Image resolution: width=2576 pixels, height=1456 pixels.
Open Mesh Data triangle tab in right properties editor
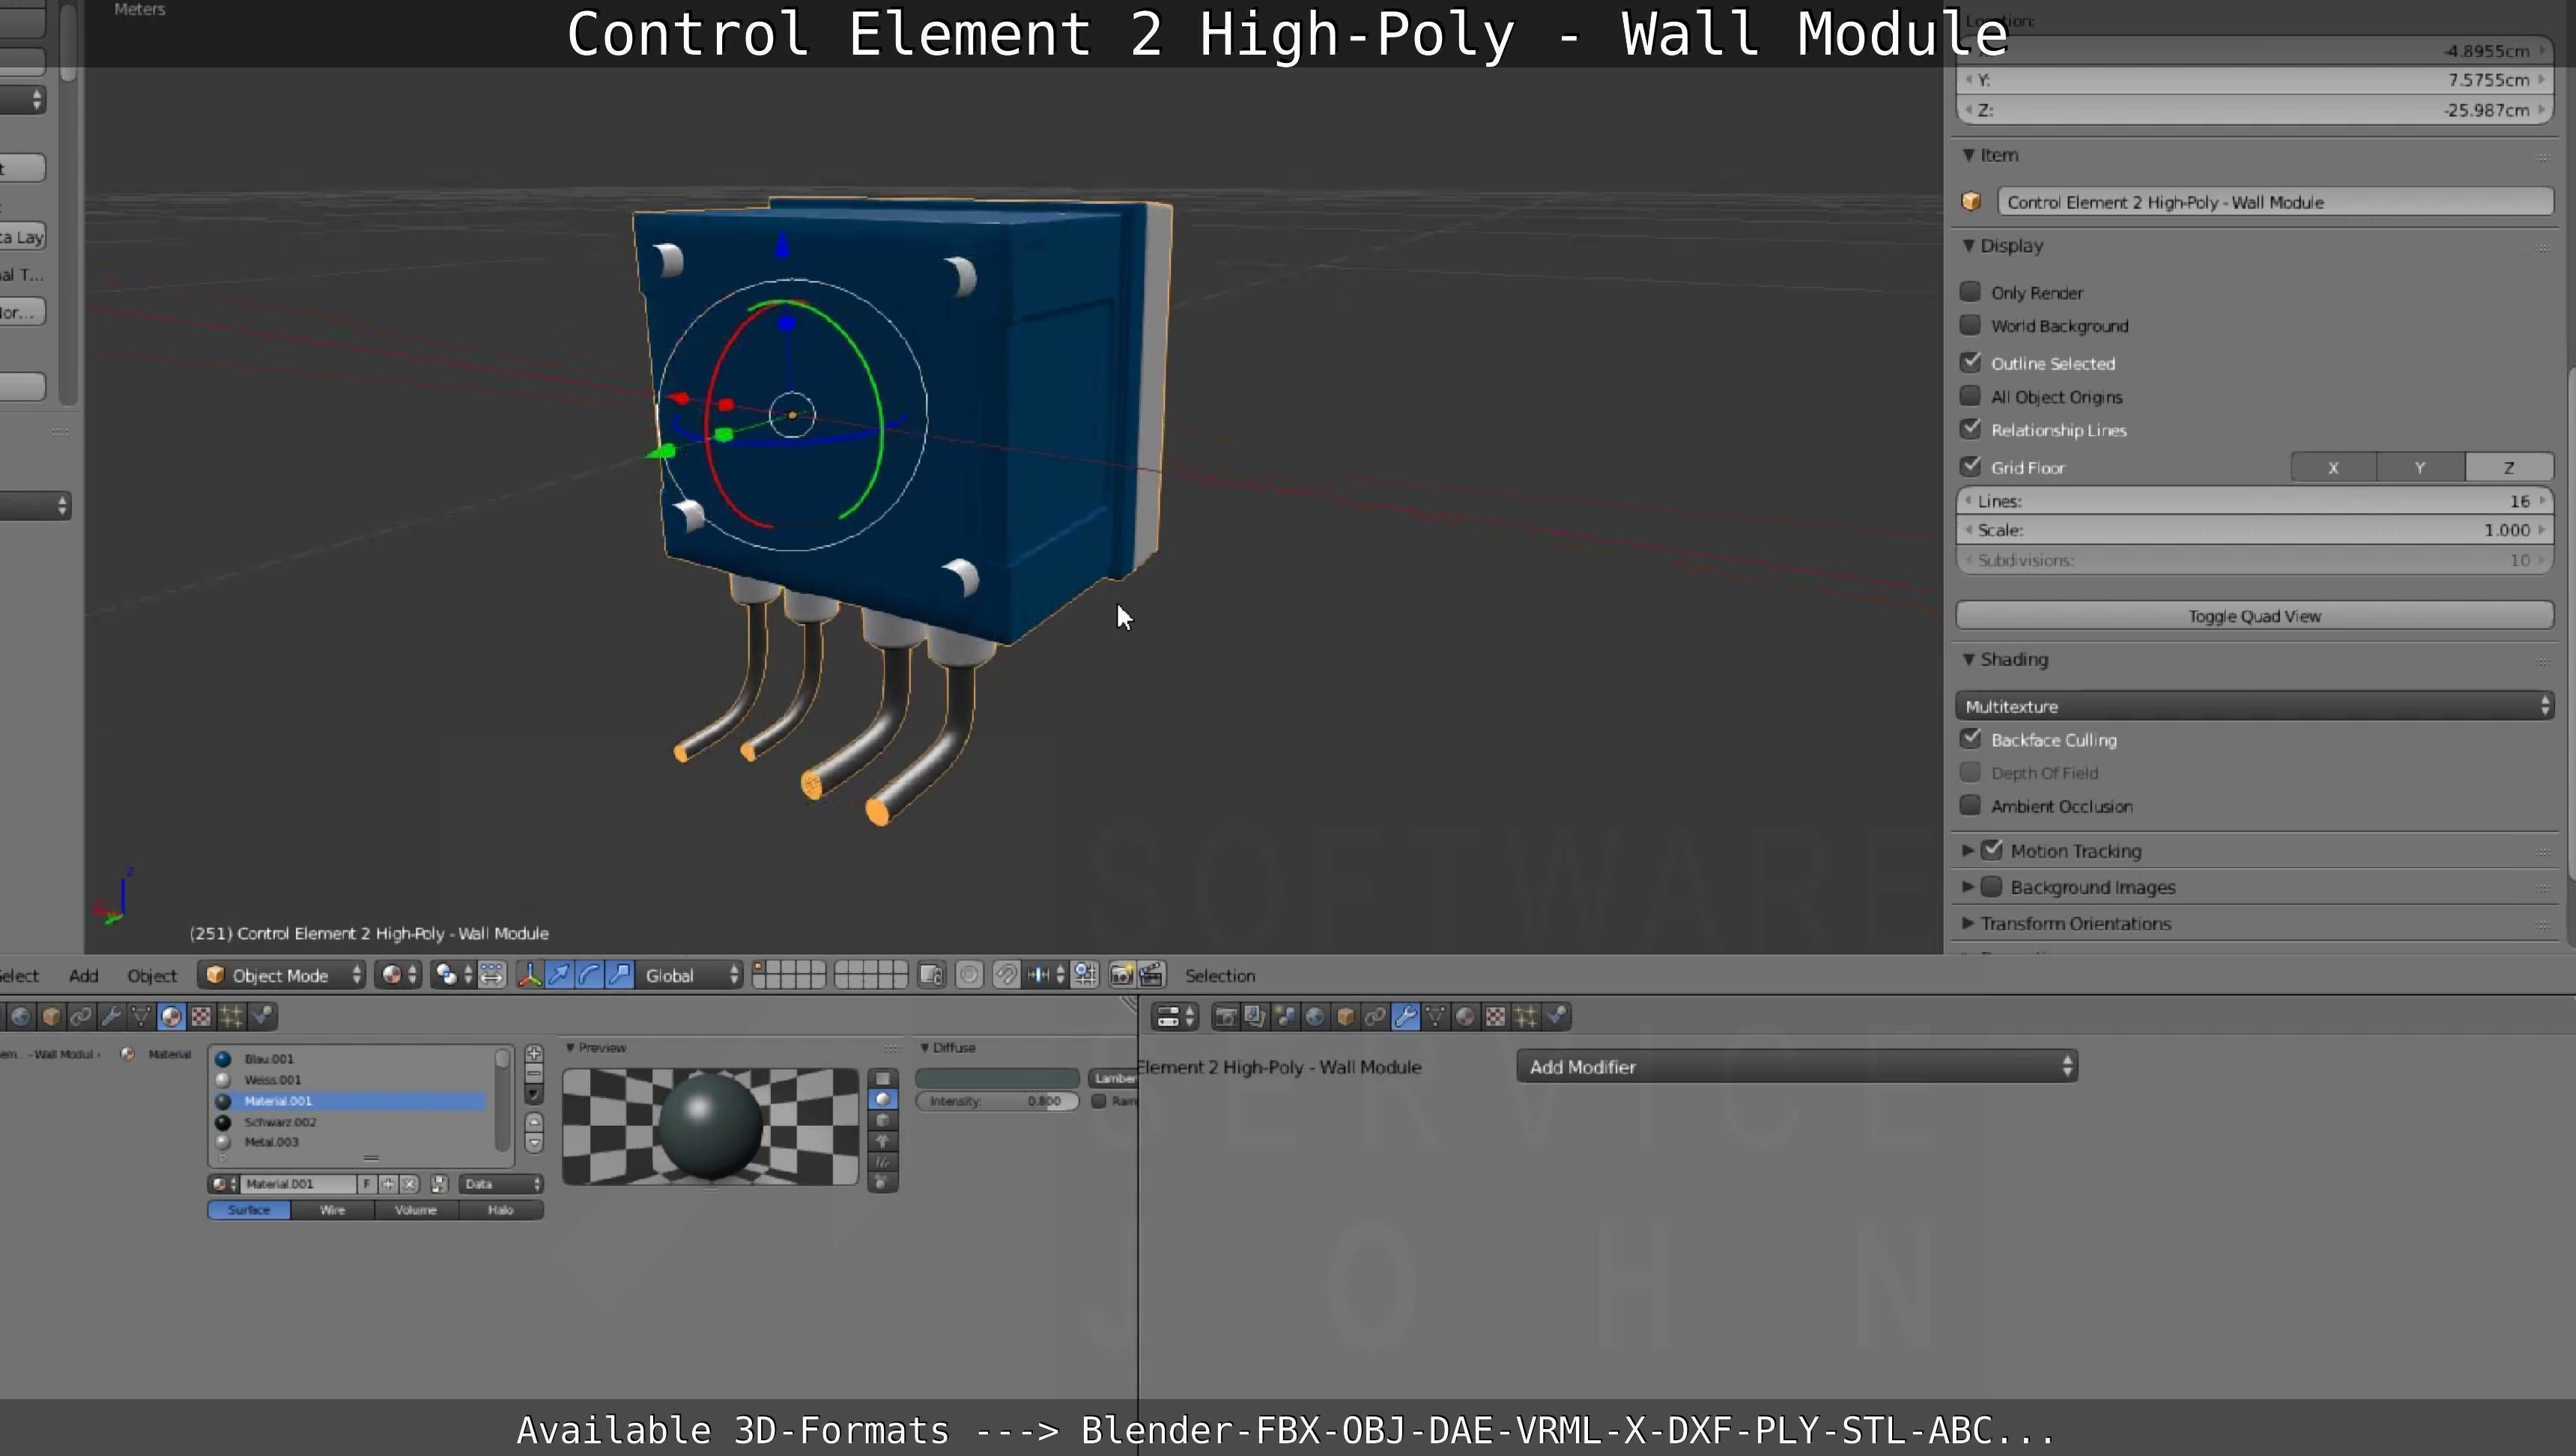[x=1435, y=1017]
